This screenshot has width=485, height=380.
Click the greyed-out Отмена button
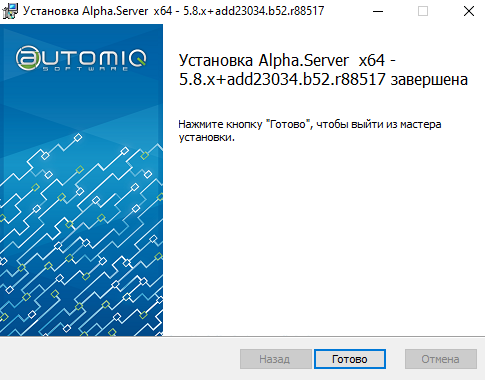tap(441, 359)
